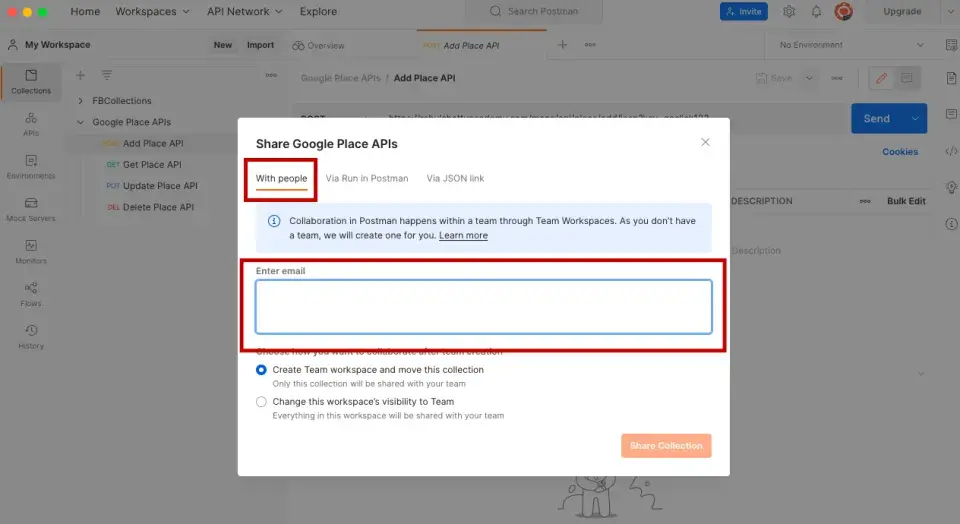Select Update Place API in the tree

[160, 186]
